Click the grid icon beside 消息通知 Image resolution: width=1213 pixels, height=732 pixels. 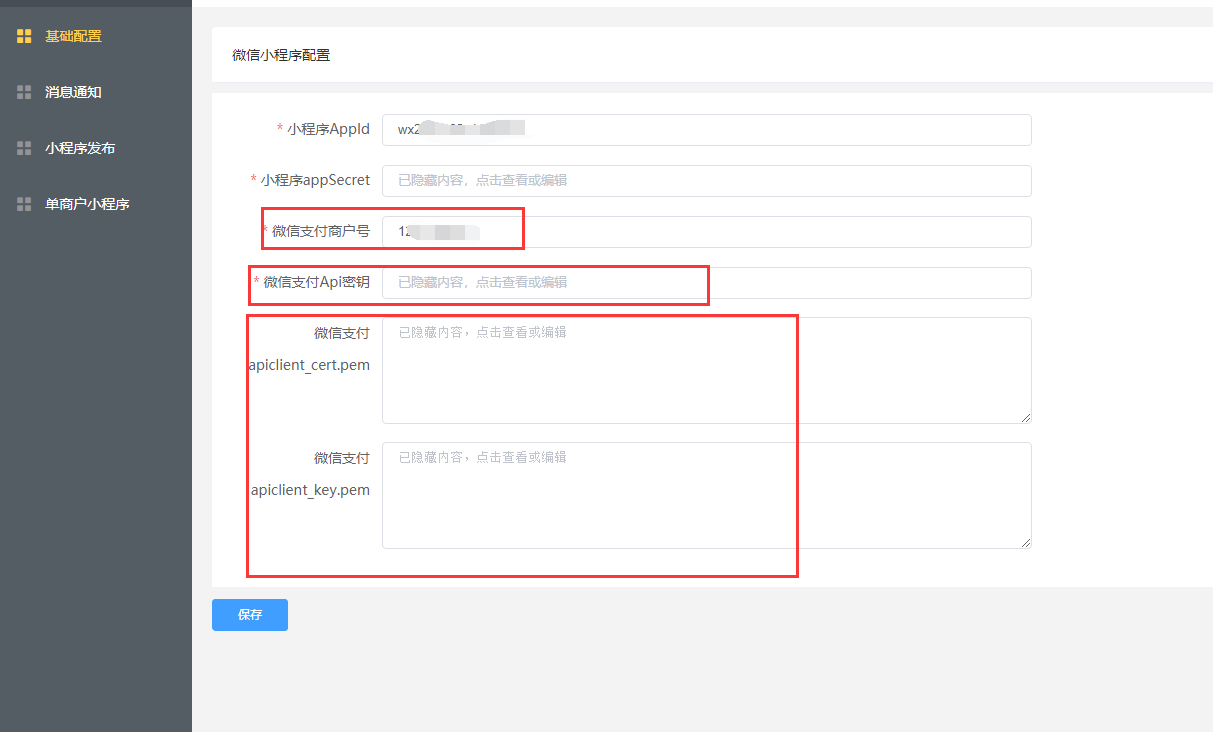(25, 92)
